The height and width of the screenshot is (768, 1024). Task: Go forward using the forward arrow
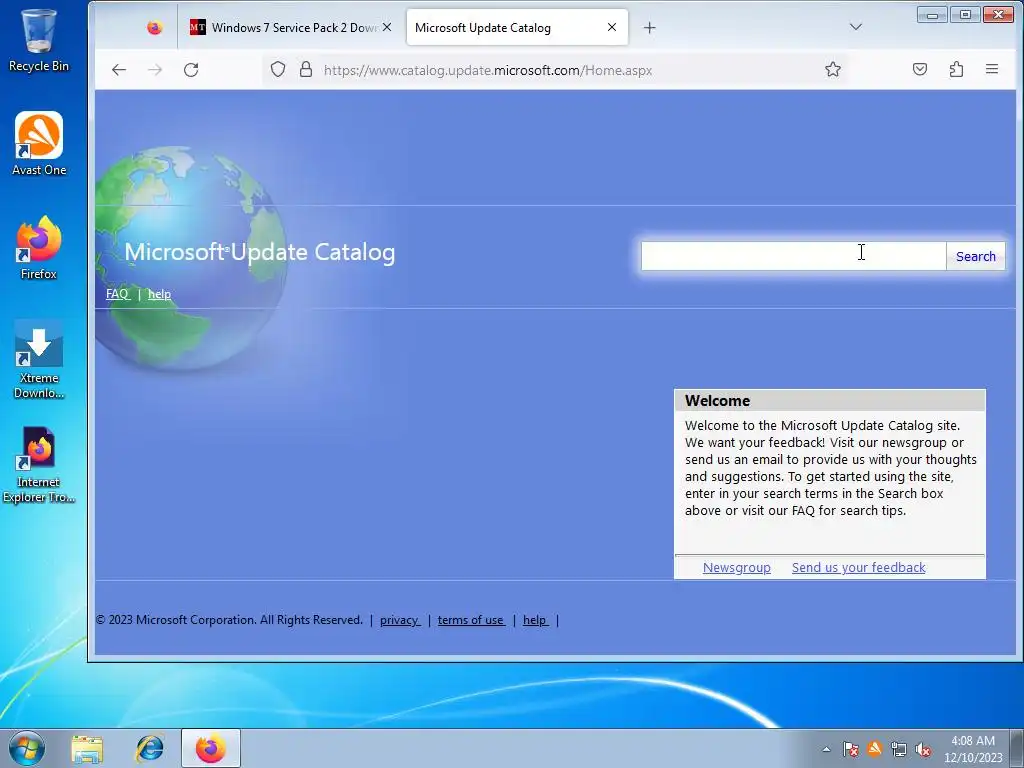pos(155,70)
